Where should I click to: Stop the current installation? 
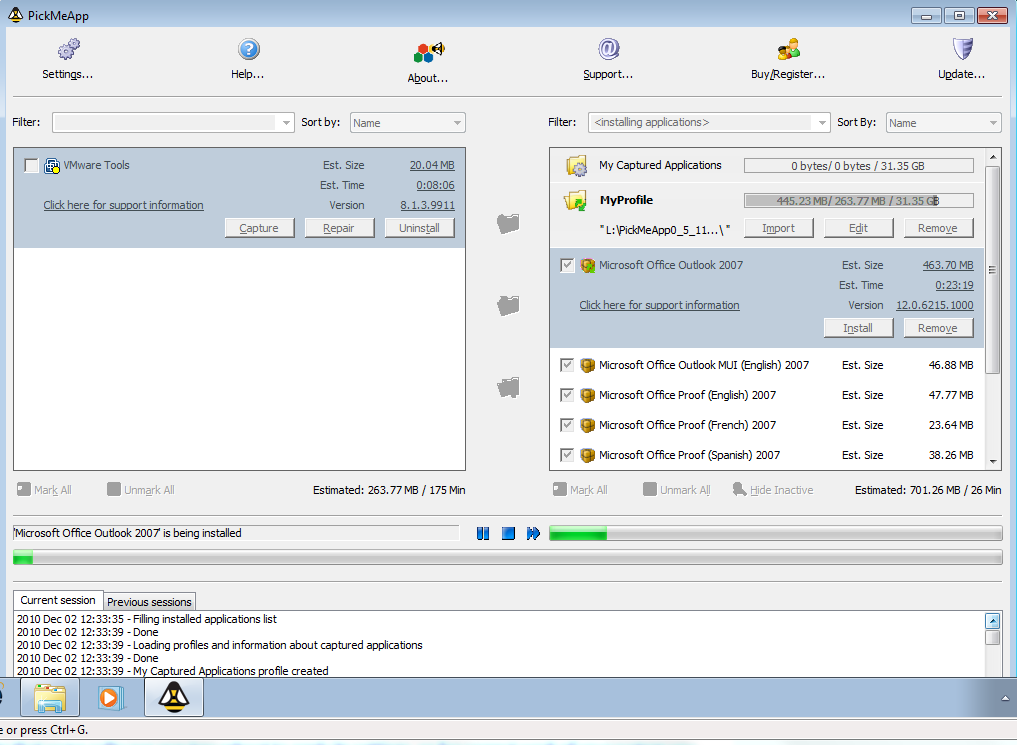(508, 533)
